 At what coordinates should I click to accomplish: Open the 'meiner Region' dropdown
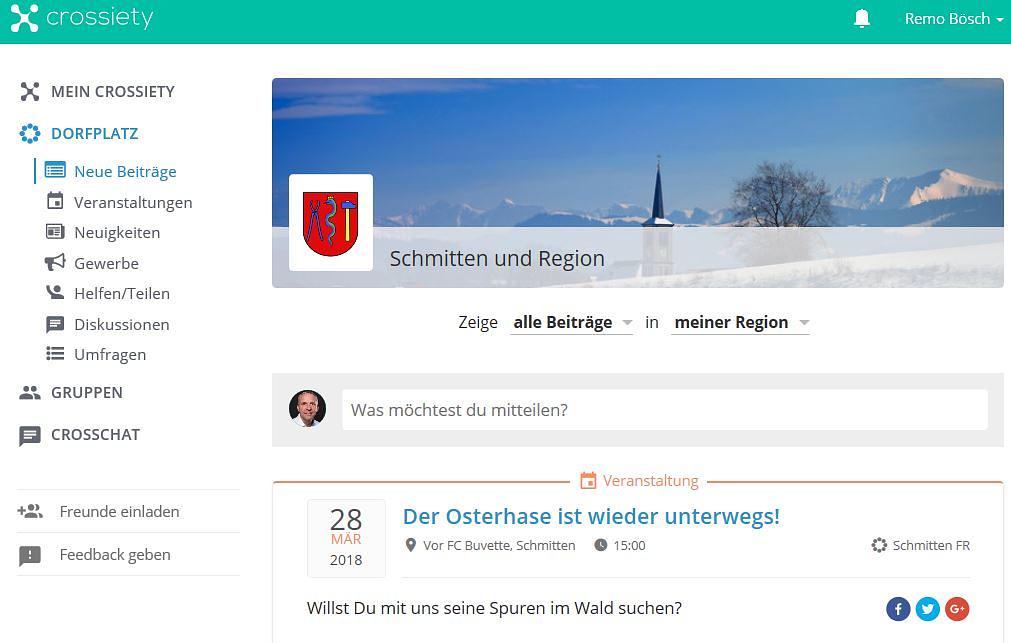click(x=740, y=323)
